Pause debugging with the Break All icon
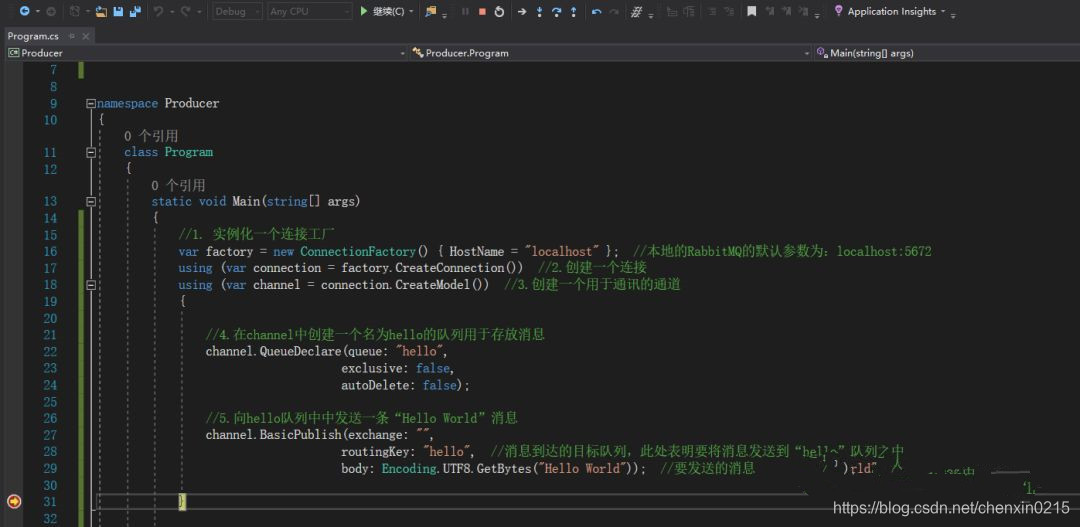The width and height of the screenshot is (1080, 527). click(x=465, y=11)
